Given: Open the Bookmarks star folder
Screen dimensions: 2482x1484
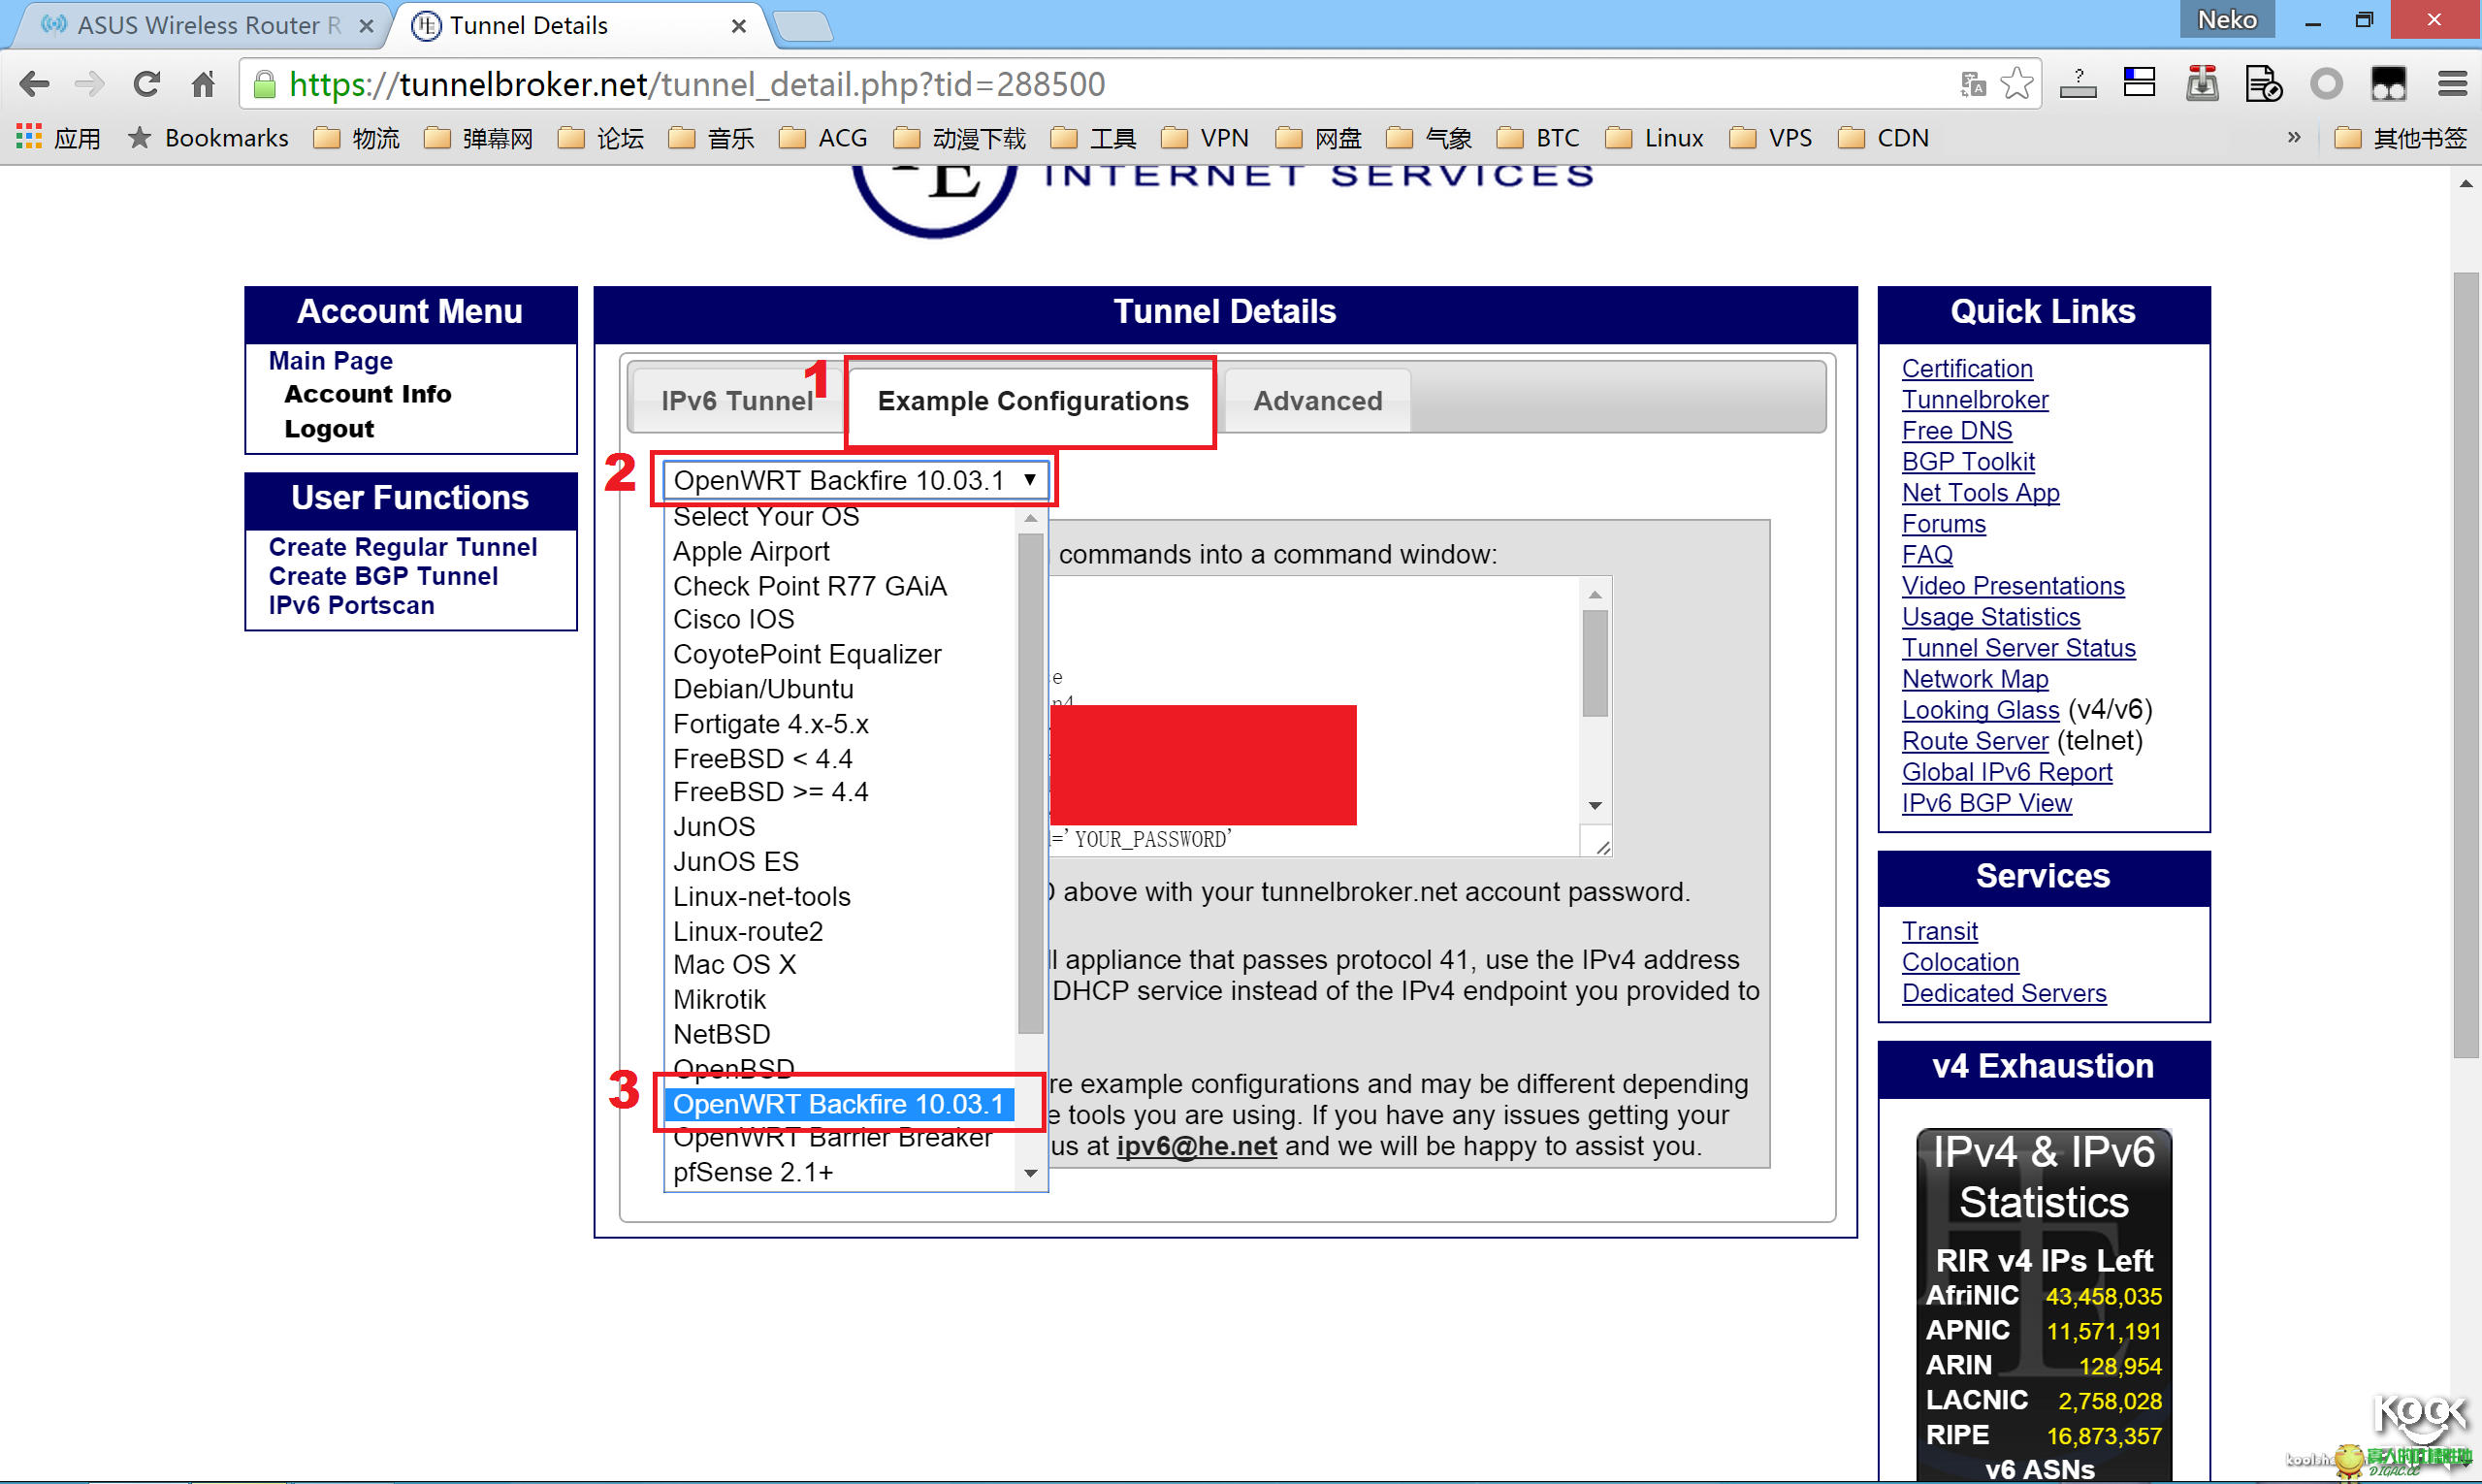Looking at the screenshot, I should [x=208, y=138].
